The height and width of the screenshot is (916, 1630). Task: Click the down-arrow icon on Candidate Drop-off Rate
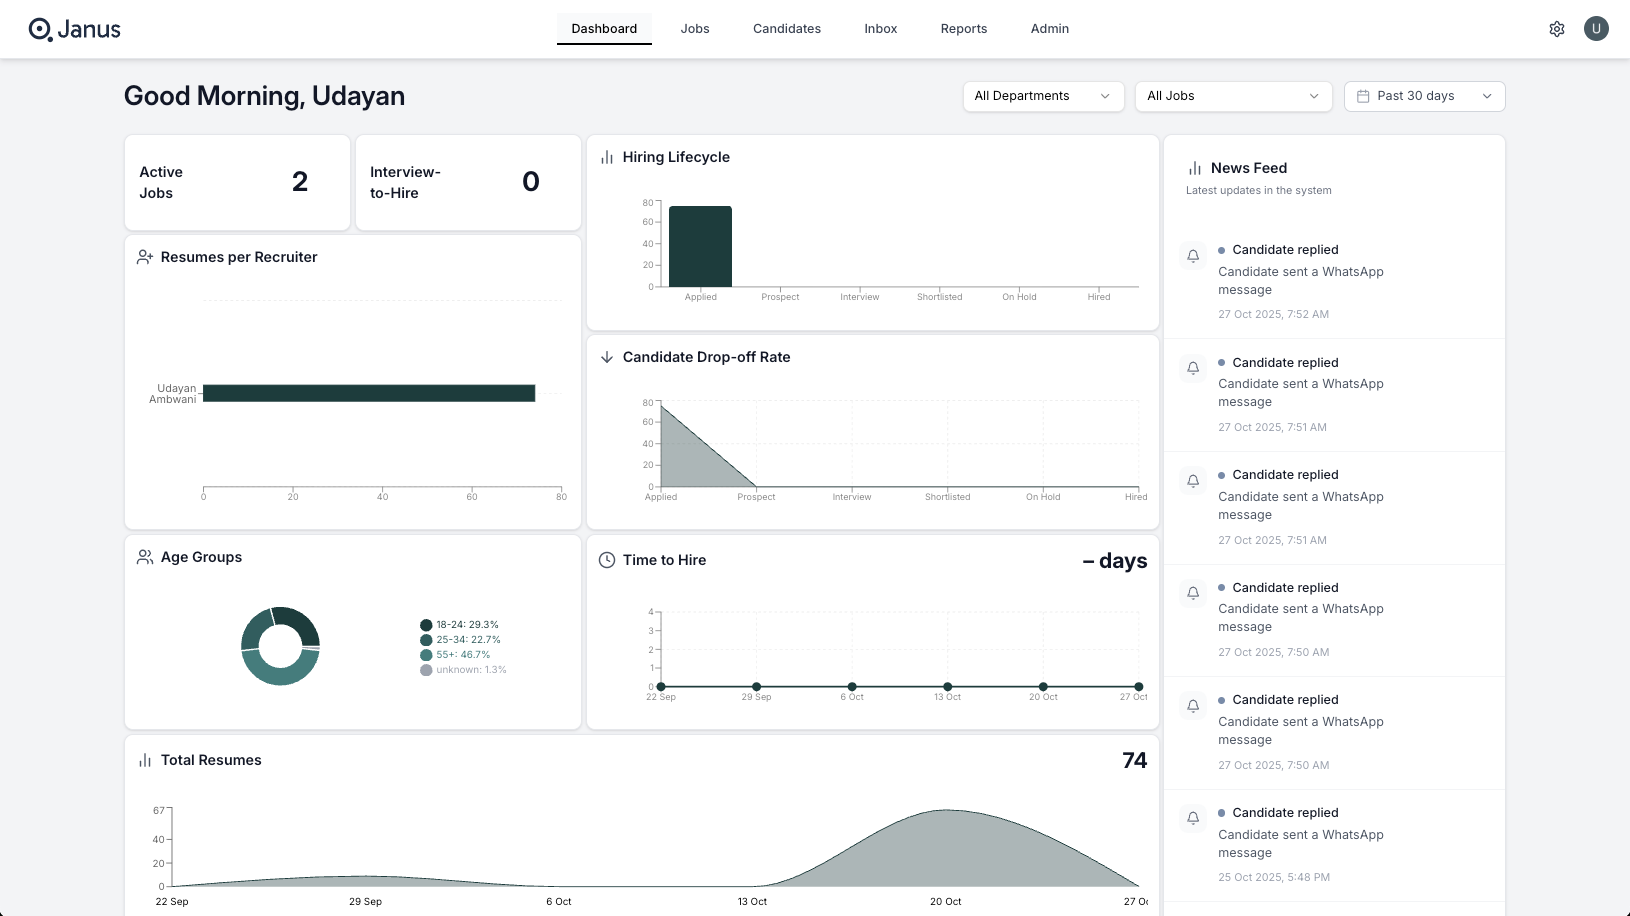pyautogui.click(x=607, y=357)
